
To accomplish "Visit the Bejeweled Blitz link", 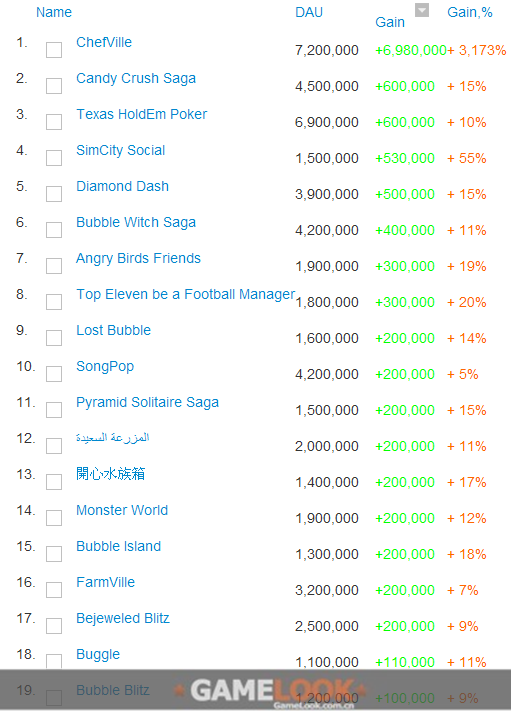I will 123,618.
